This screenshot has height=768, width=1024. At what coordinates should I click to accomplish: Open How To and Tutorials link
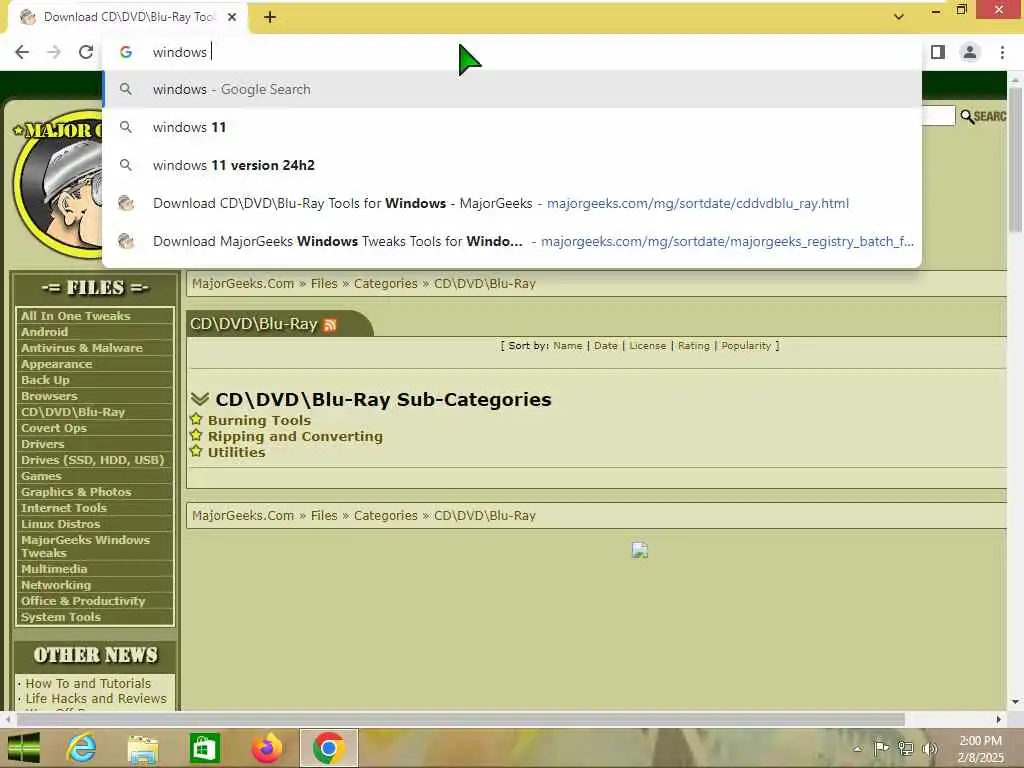tap(88, 683)
